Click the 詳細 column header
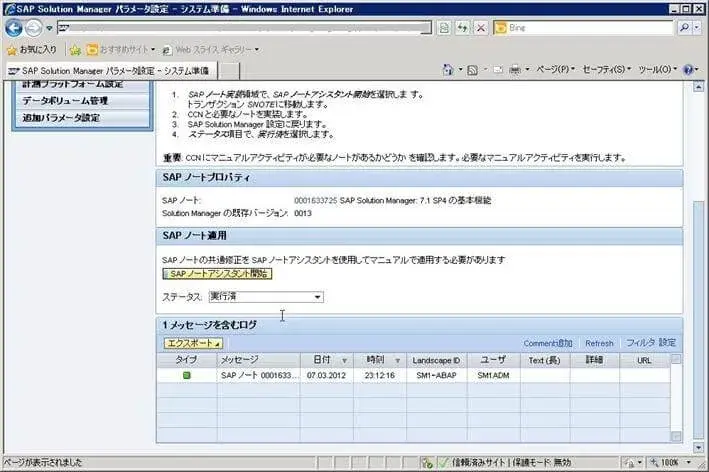Viewport: 709px width, 472px height. tap(595, 360)
